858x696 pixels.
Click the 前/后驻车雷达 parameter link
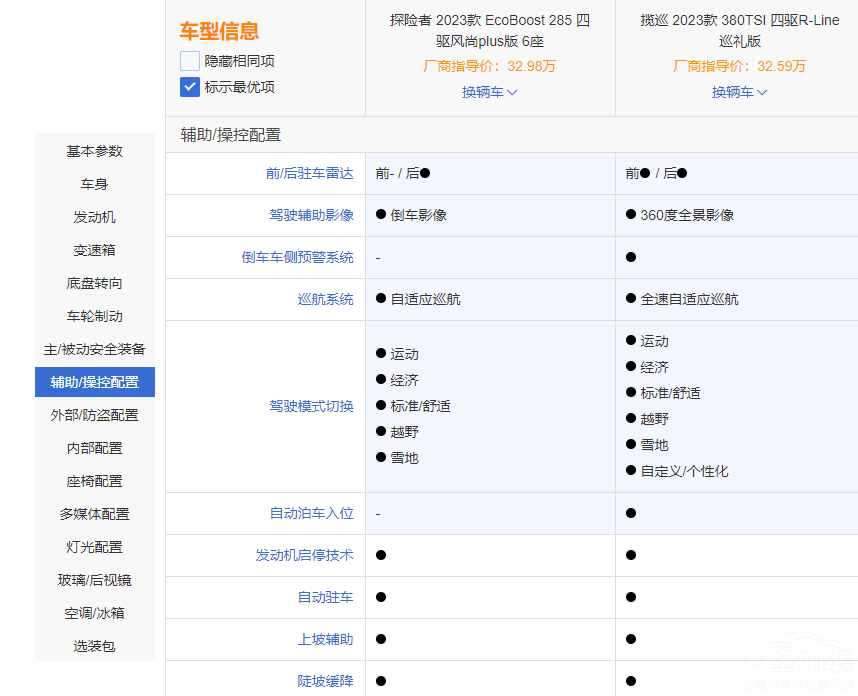coord(309,173)
